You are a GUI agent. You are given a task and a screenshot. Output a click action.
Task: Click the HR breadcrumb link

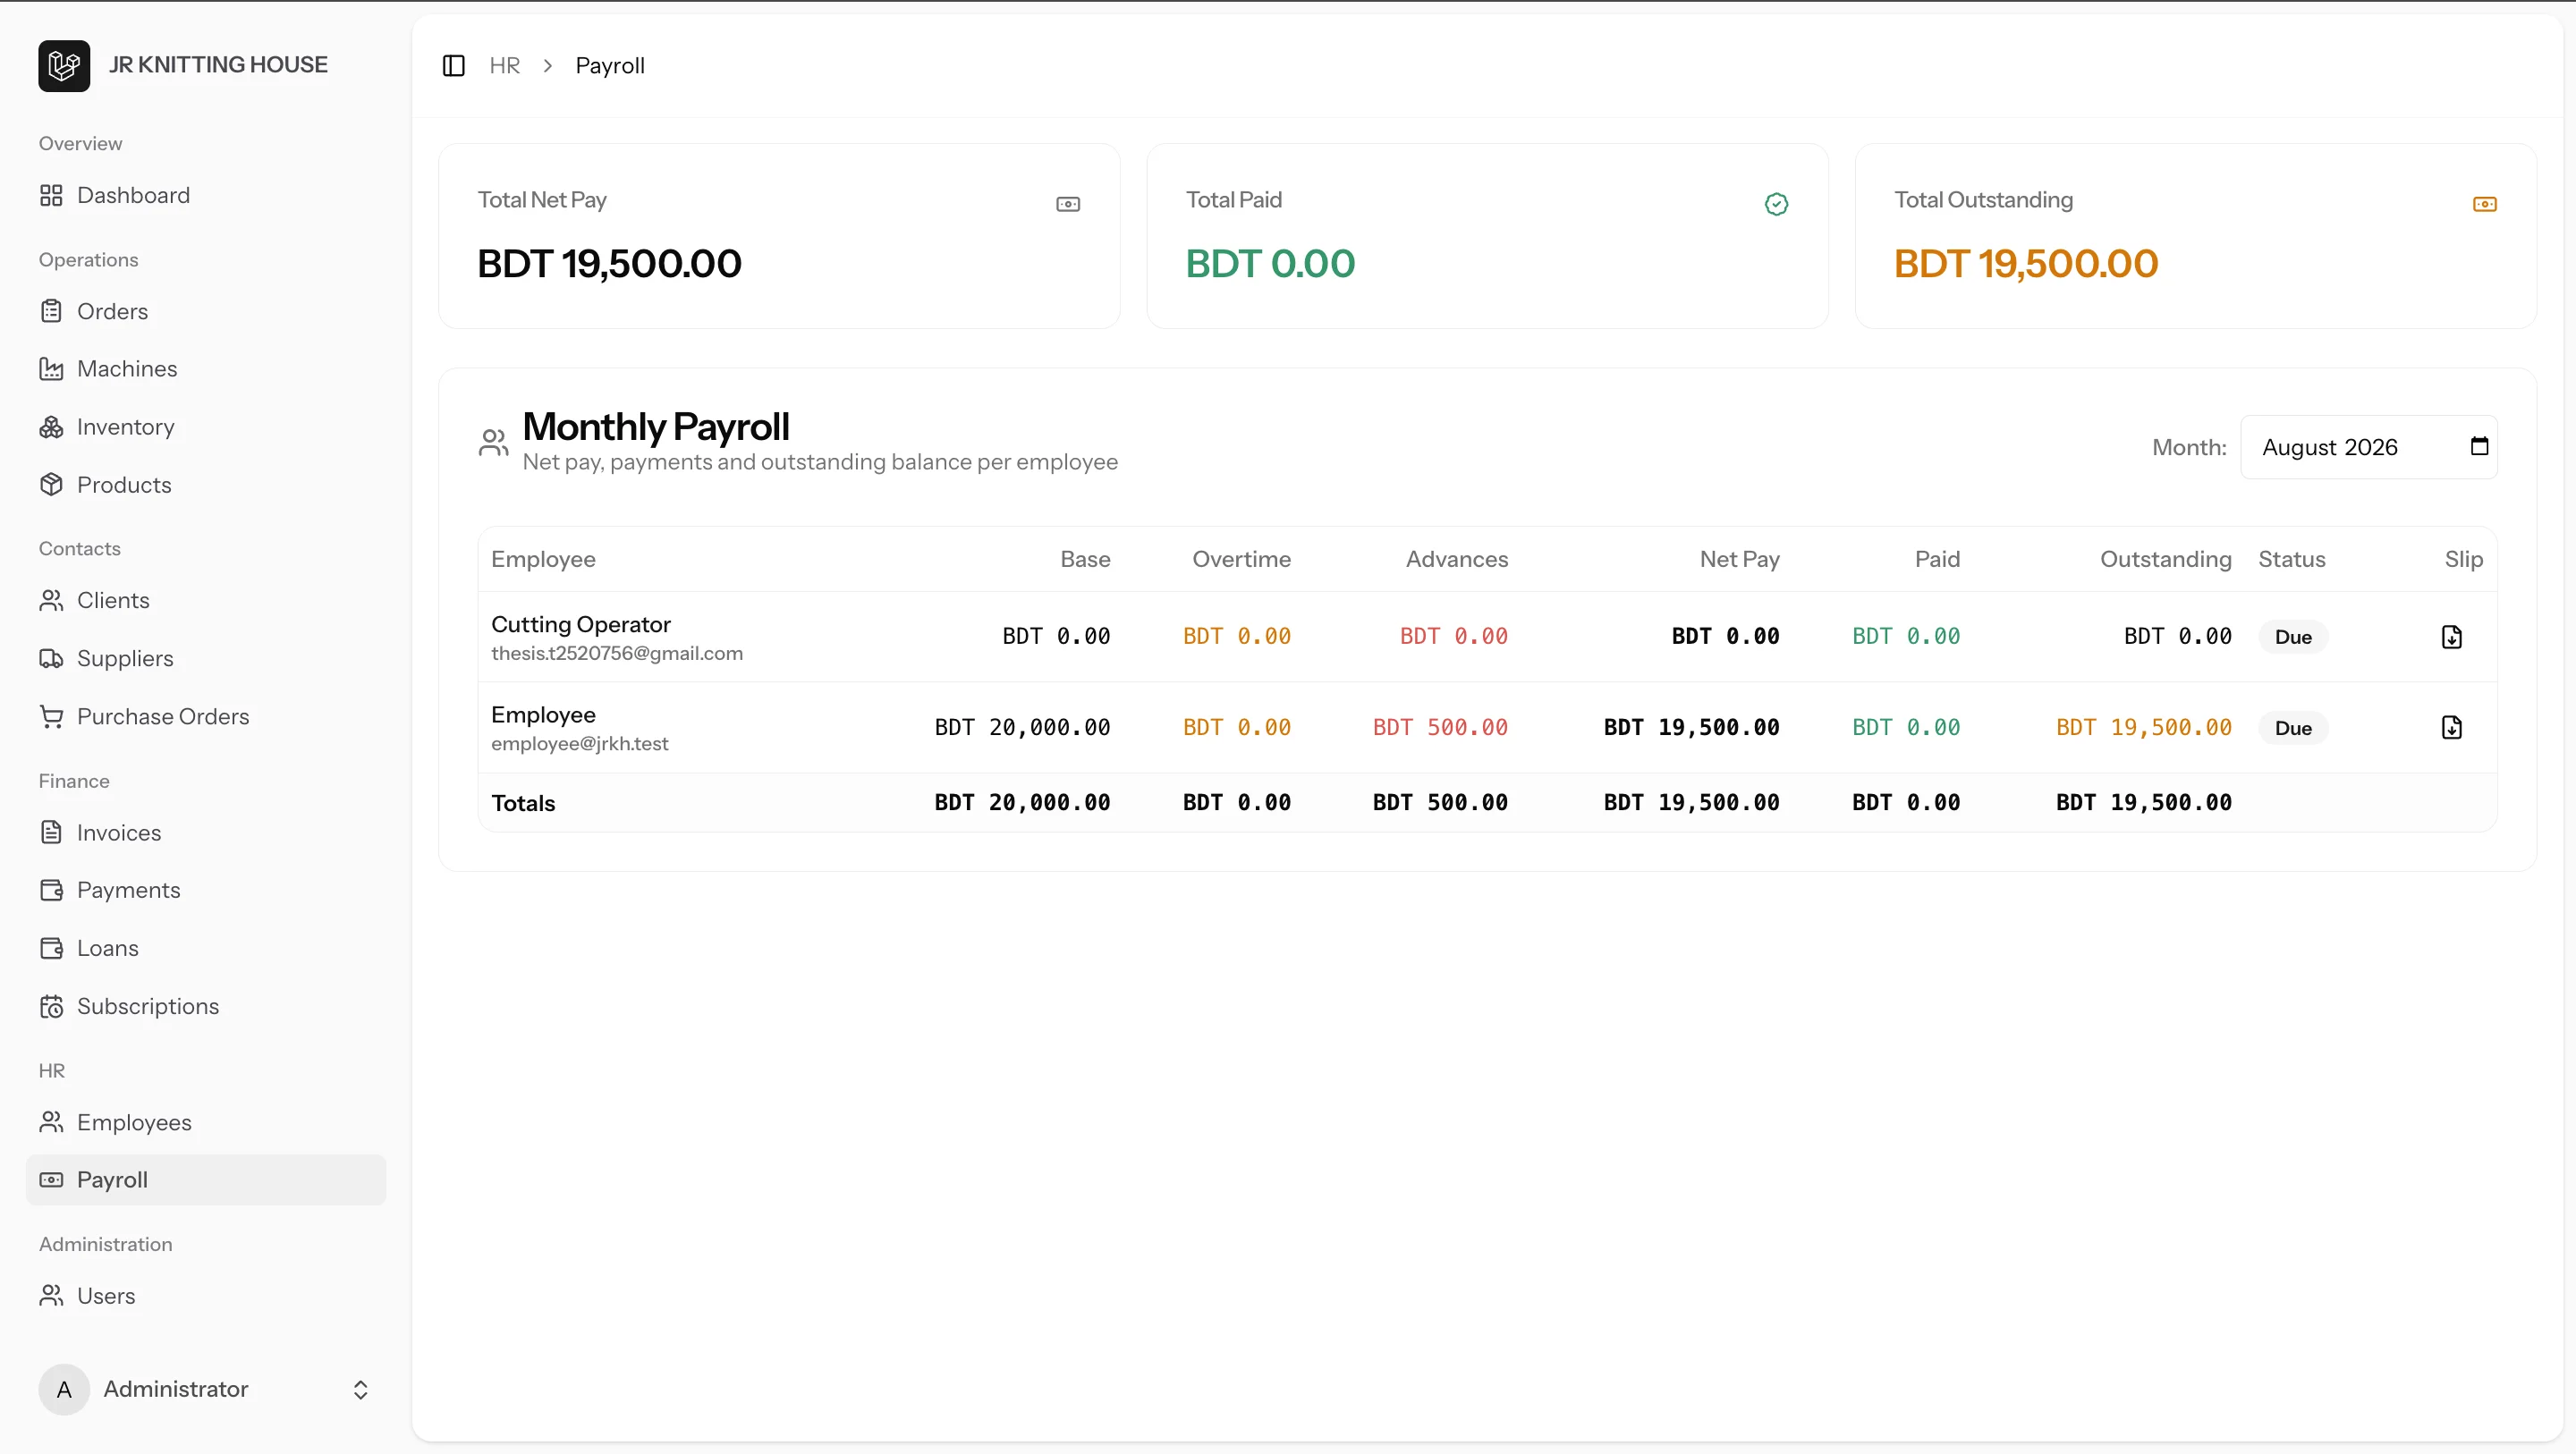click(504, 66)
